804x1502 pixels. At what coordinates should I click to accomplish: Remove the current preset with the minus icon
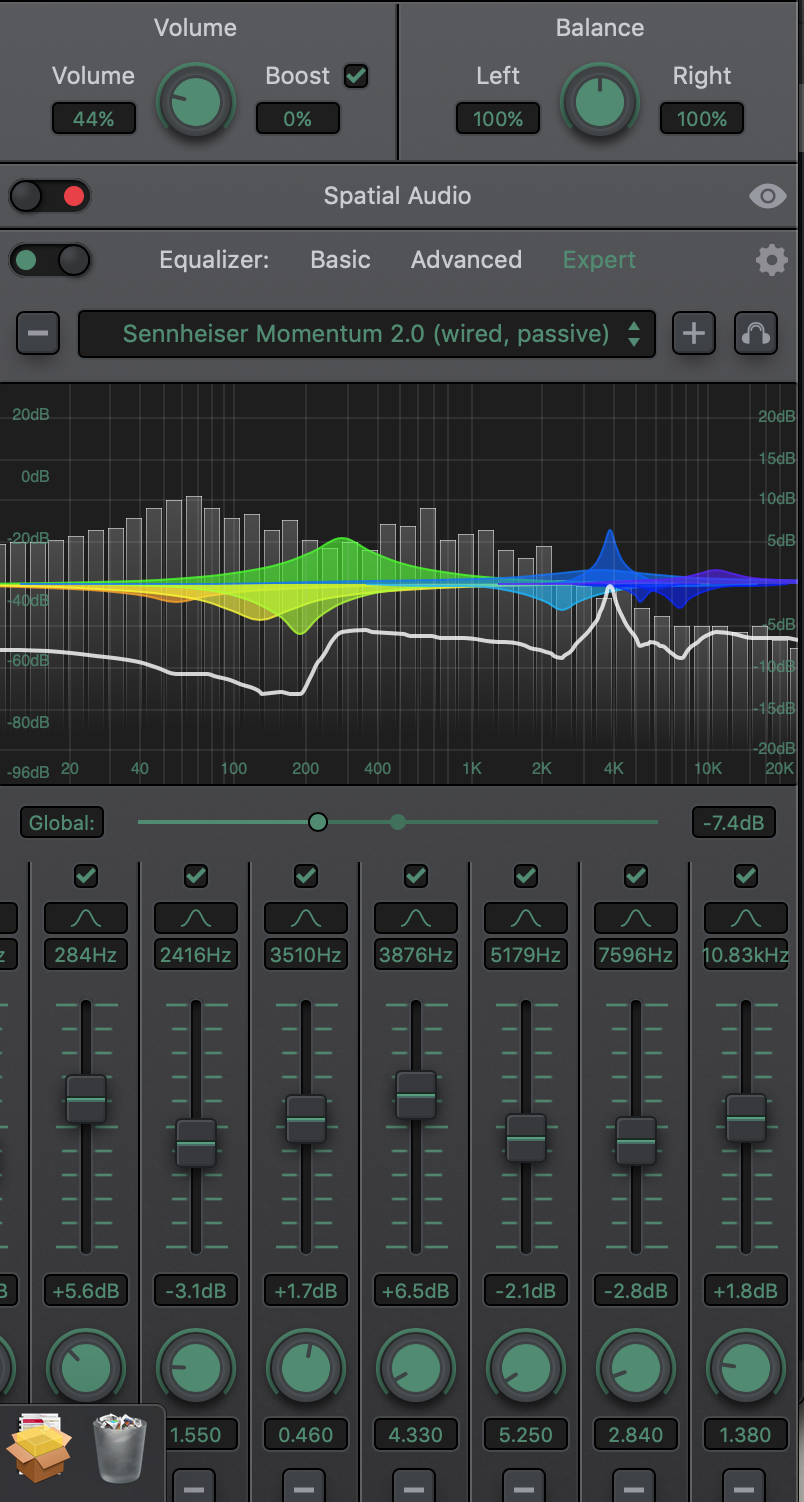[38, 333]
